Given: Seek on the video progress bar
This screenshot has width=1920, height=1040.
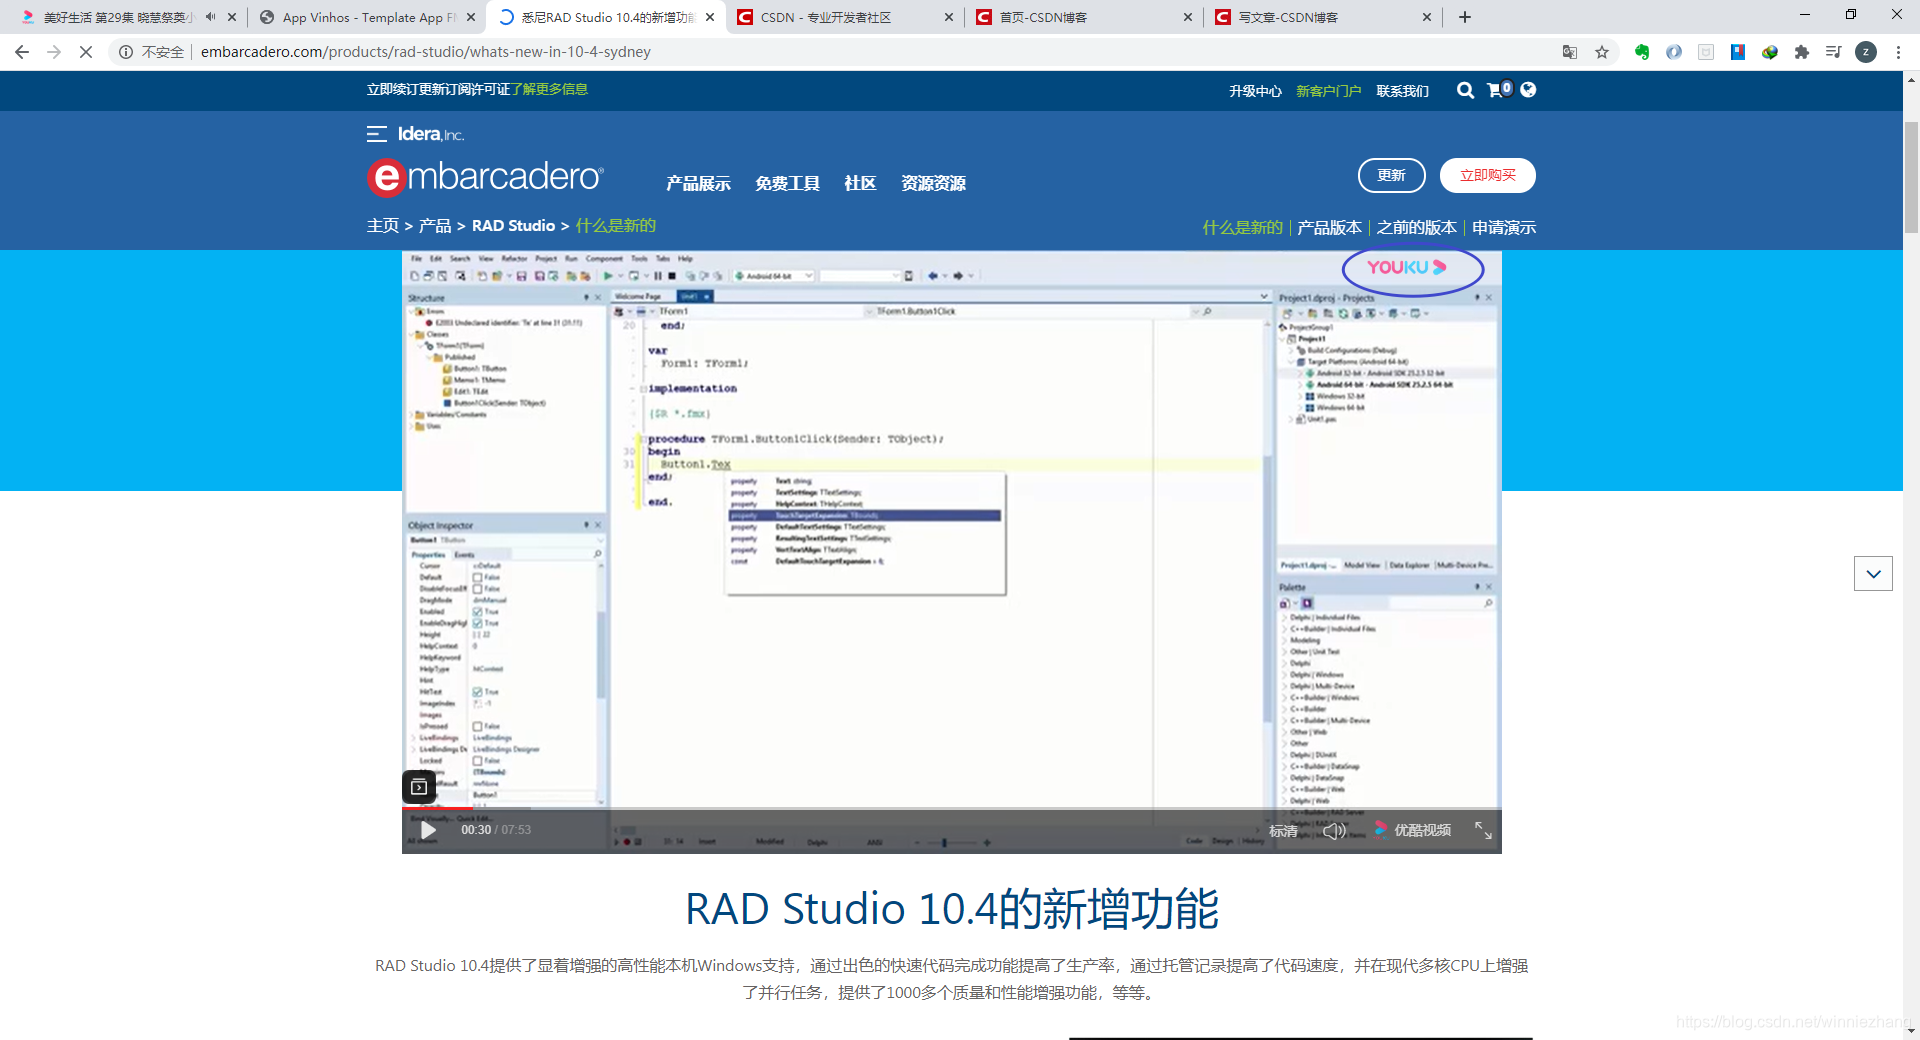Looking at the screenshot, I should tap(952, 808).
